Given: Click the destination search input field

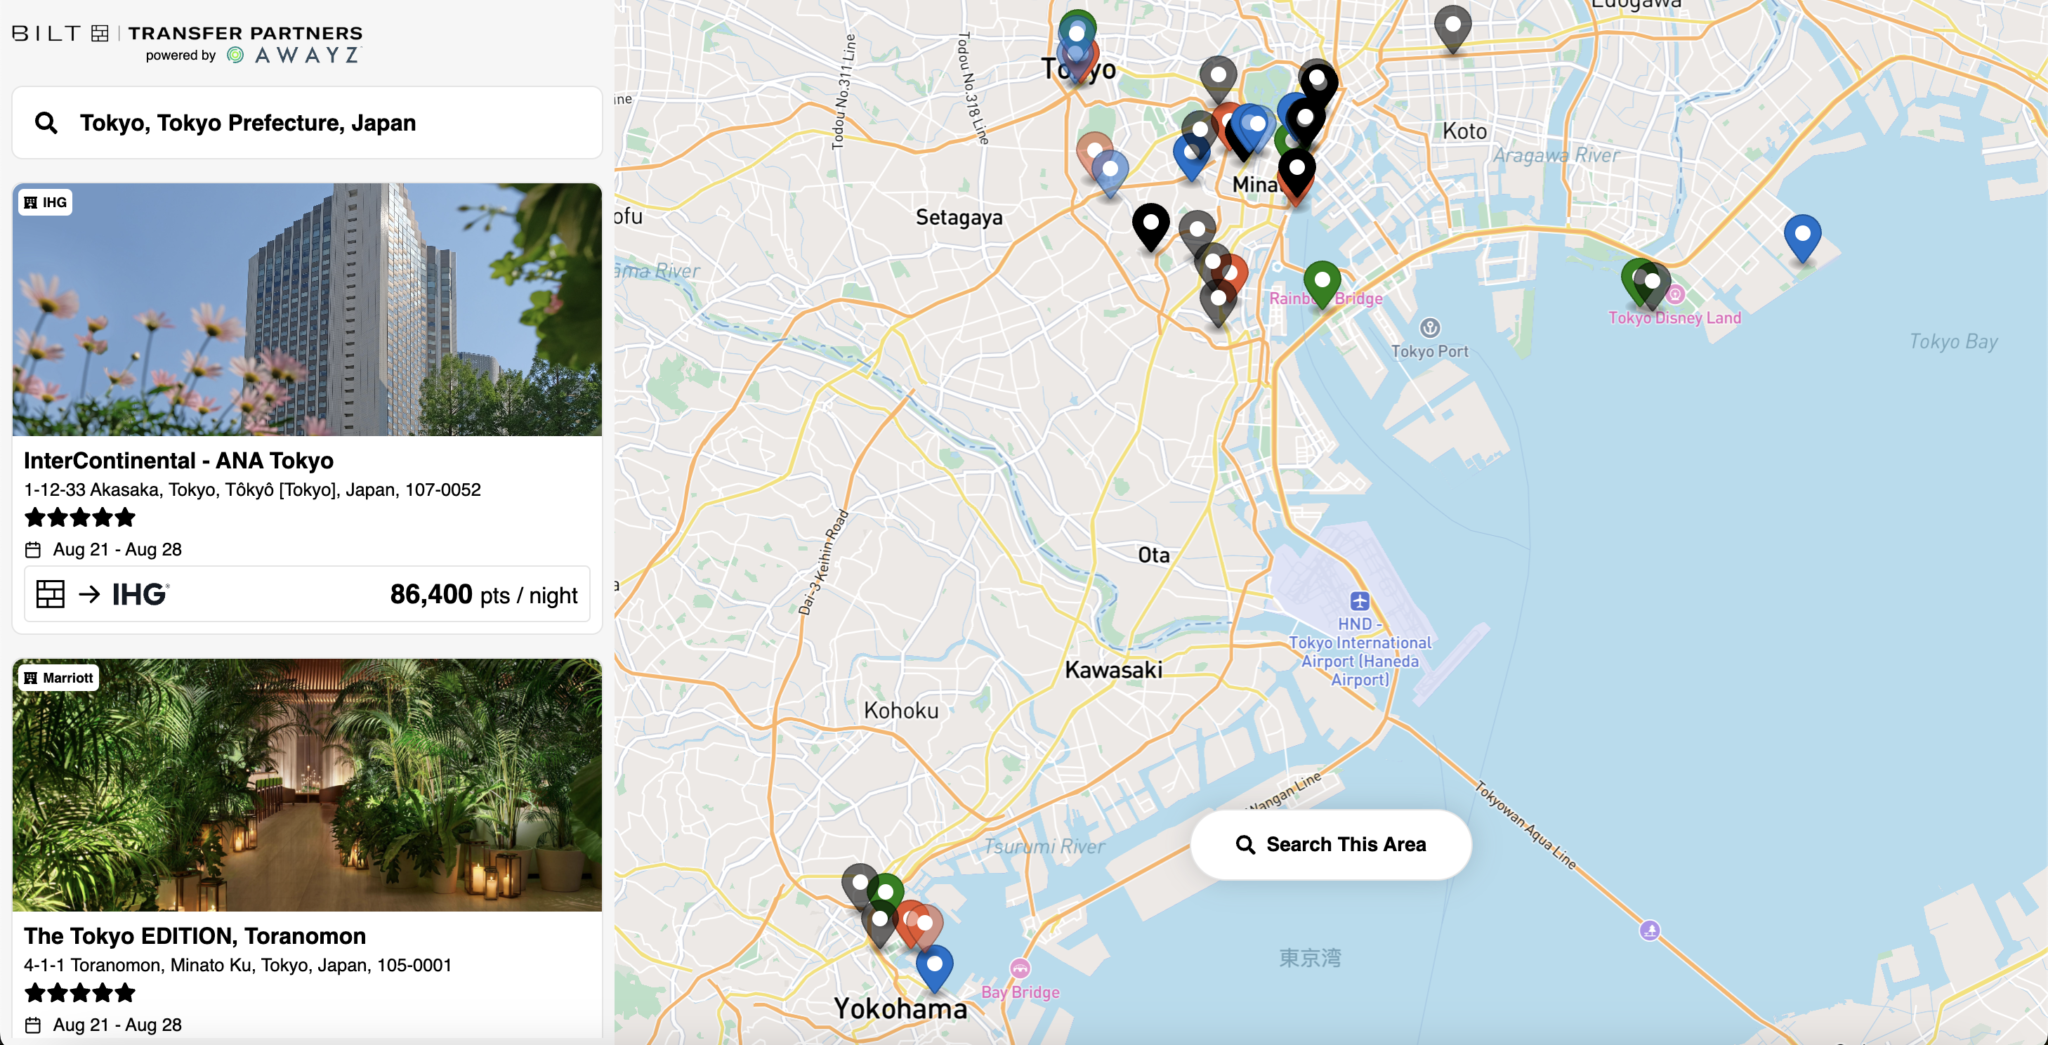Looking at the screenshot, I should coord(300,122).
